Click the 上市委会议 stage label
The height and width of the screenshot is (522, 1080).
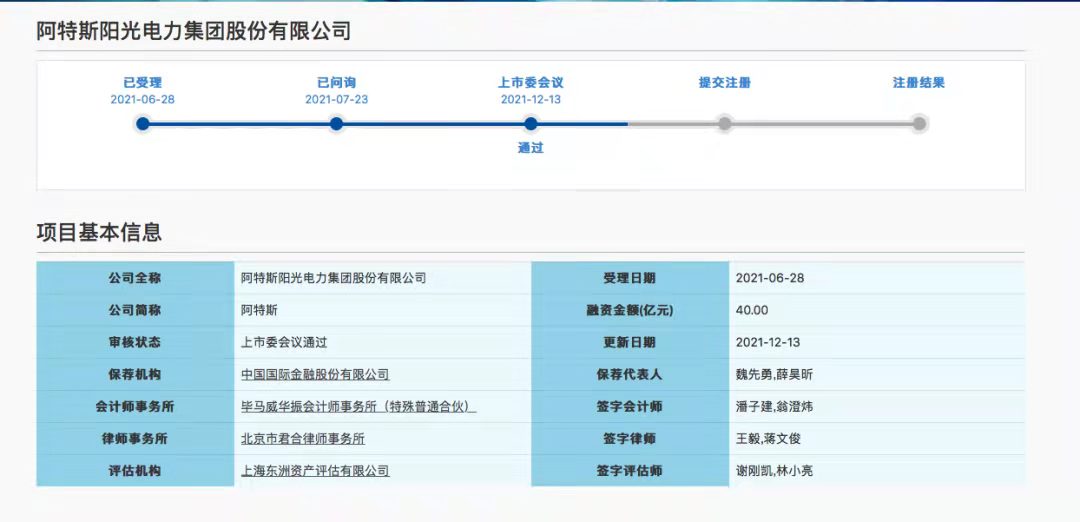pyautogui.click(x=531, y=83)
